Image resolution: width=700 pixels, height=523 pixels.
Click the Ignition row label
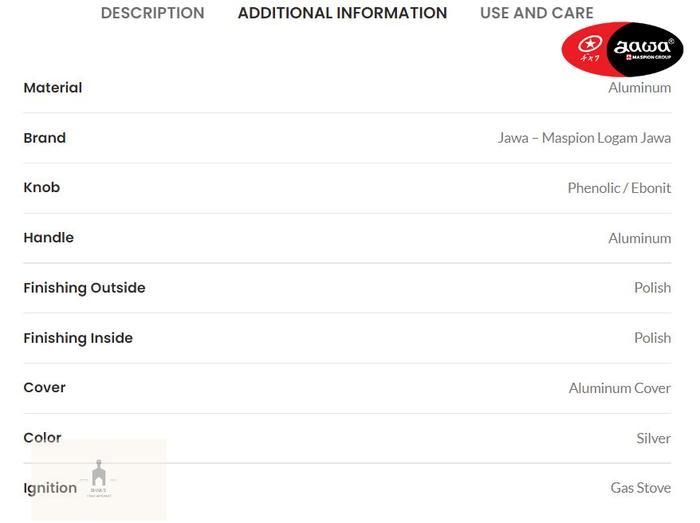(50, 488)
